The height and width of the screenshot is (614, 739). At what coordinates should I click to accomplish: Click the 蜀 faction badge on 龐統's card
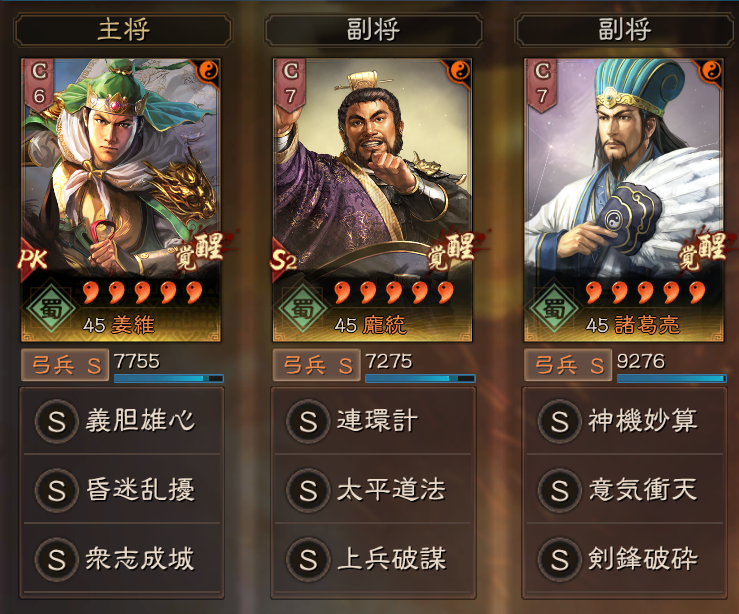(x=302, y=309)
